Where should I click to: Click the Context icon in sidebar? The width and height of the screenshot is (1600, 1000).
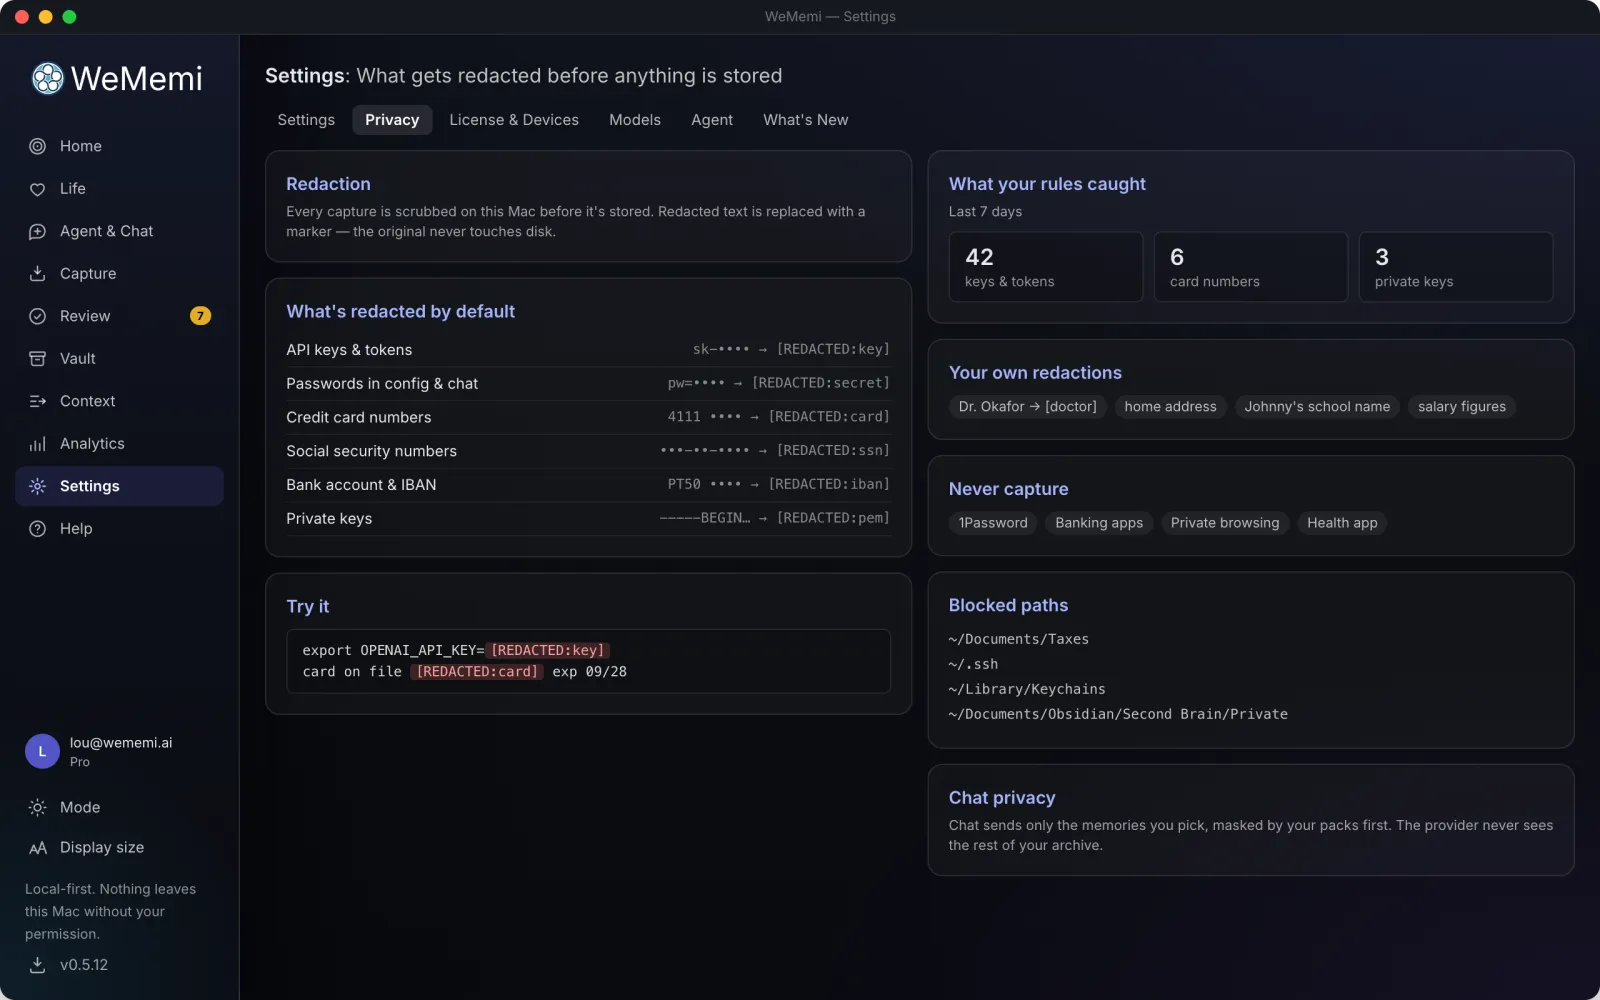point(37,401)
